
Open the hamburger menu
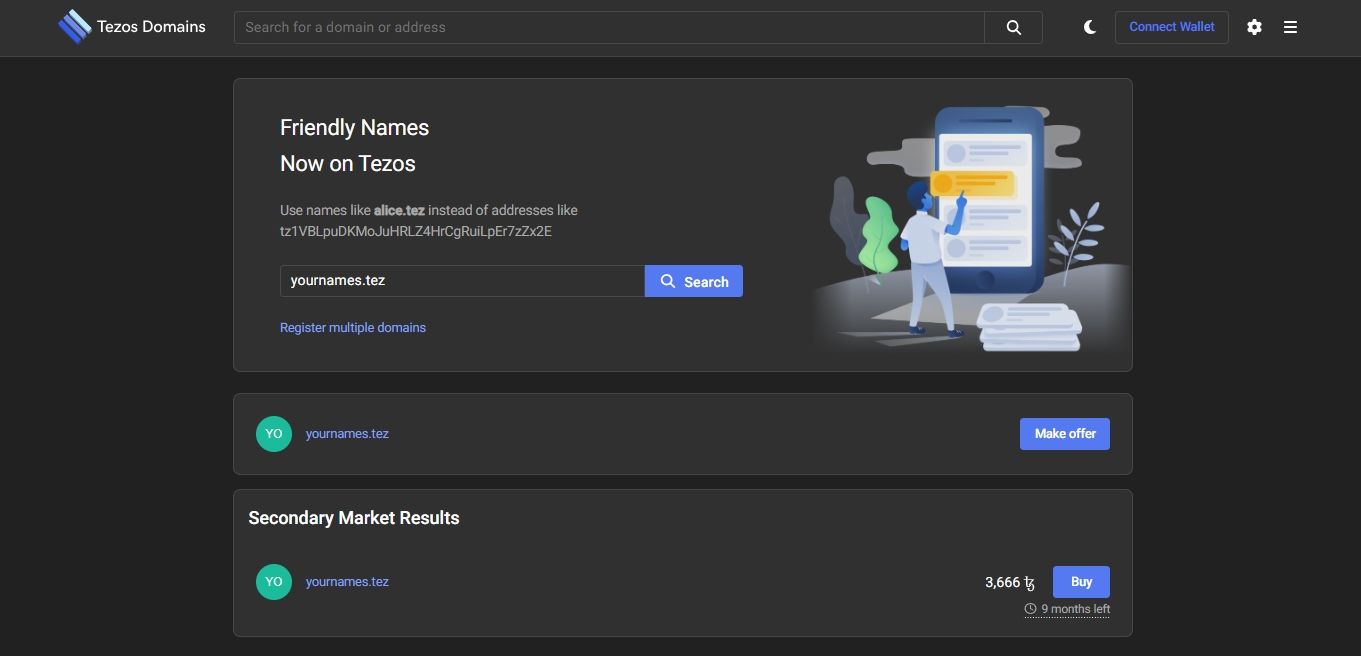[1290, 27]
